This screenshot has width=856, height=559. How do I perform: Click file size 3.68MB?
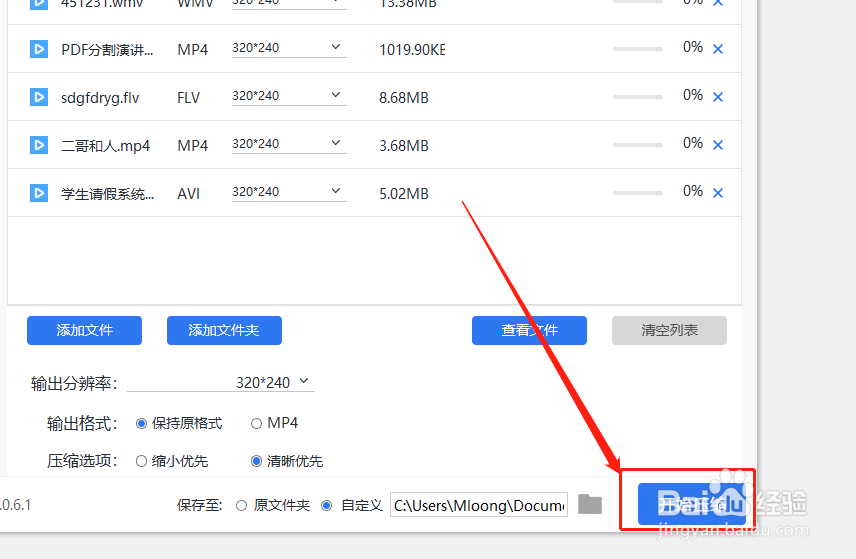(404, 146)
